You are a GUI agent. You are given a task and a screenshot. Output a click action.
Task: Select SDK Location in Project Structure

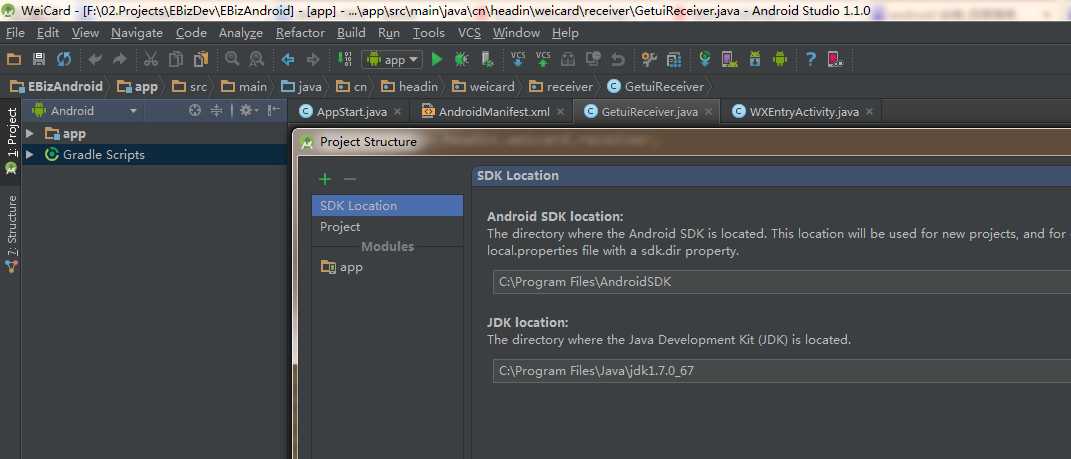point(387,206)
